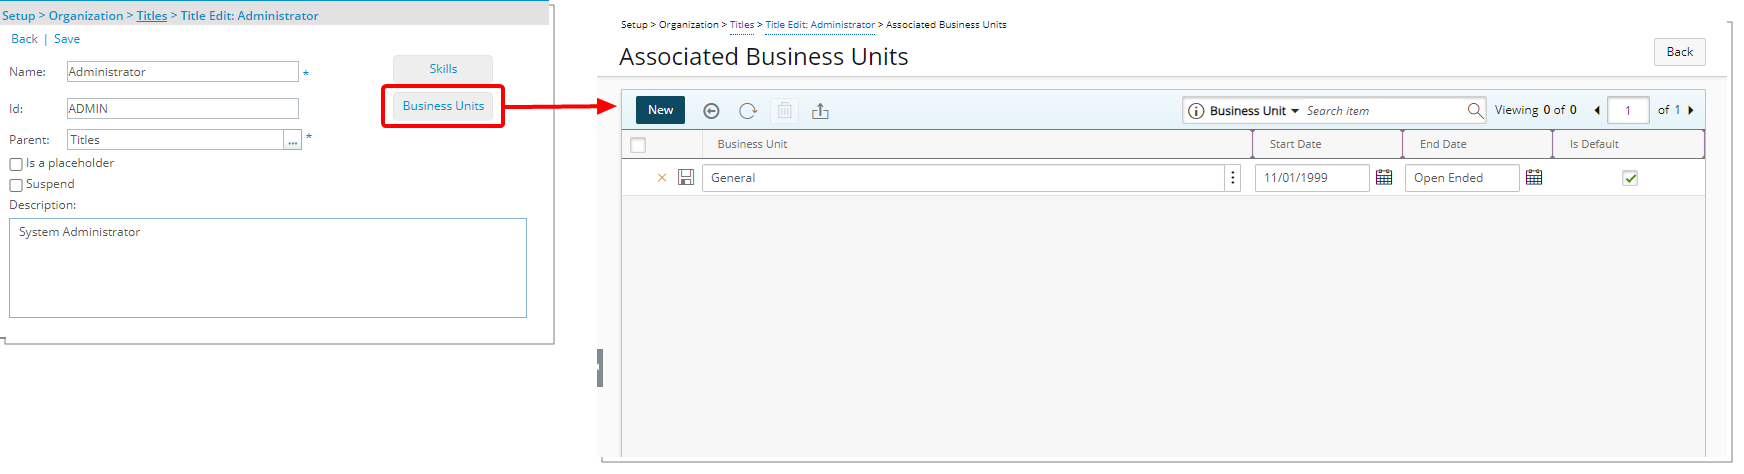This screenshot has height=474, width=1744.
Task: Tick the select-all checkbox in grid header
Action: 638,145
